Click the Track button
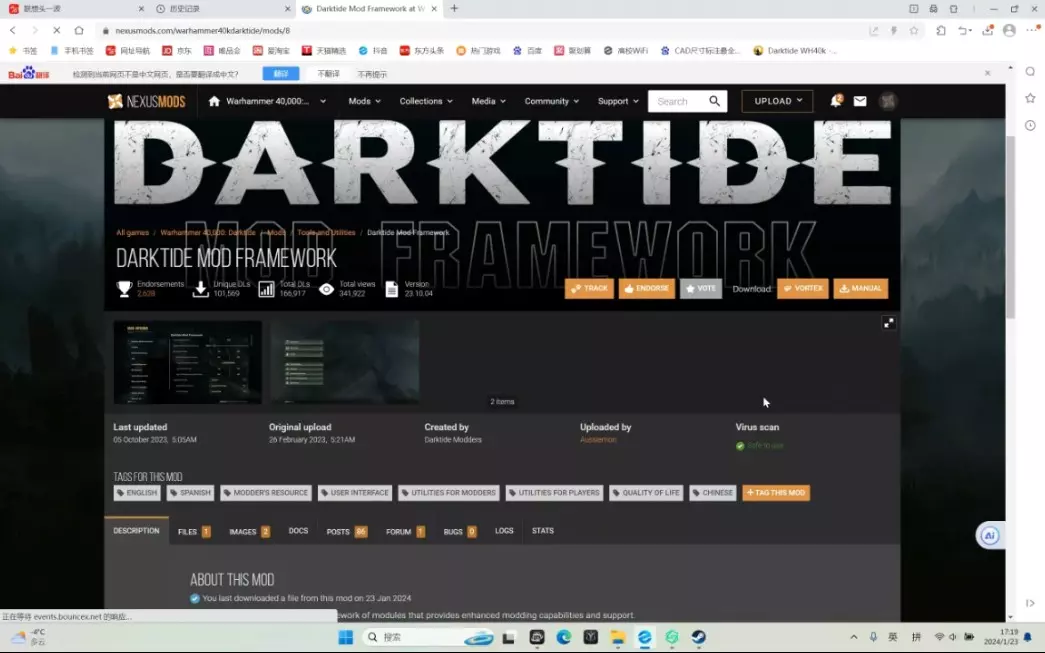Screen dimensions: 1045x653 (589, 289)
